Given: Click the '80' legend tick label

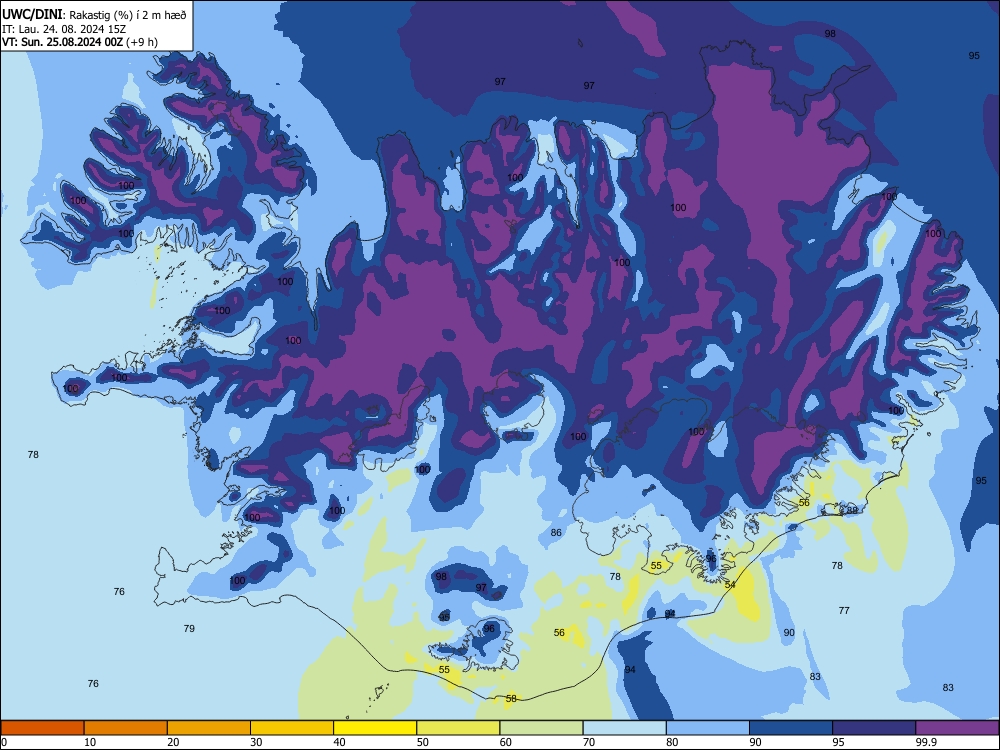Looking at the screenshot, I should click(672, 742).
